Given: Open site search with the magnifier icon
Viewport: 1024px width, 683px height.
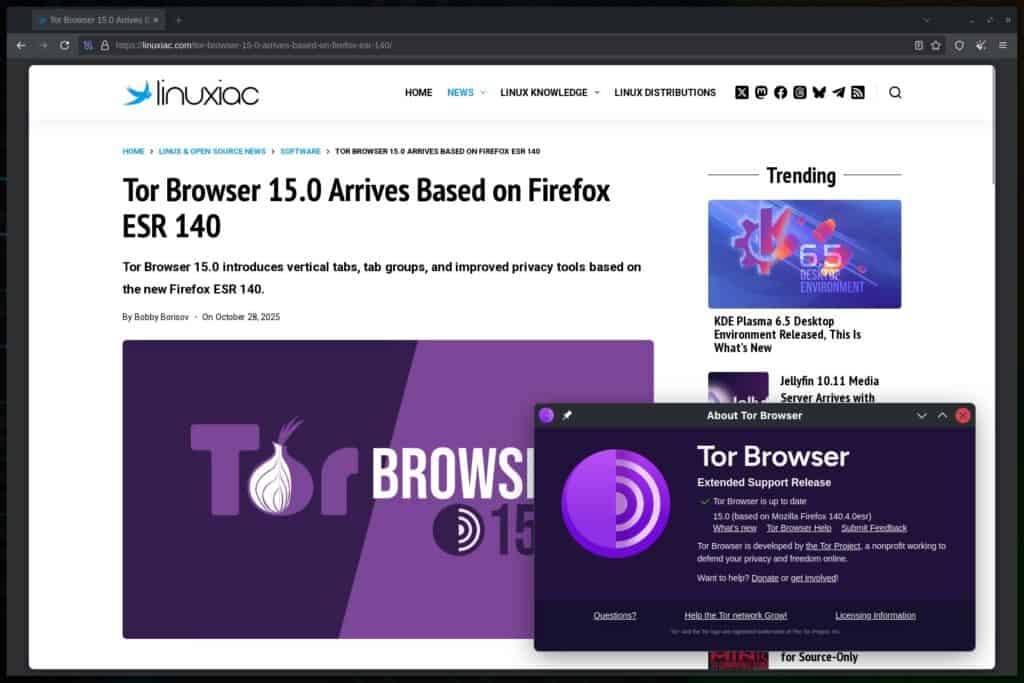Looking at the screenshot, I should (x=895, y=92).
